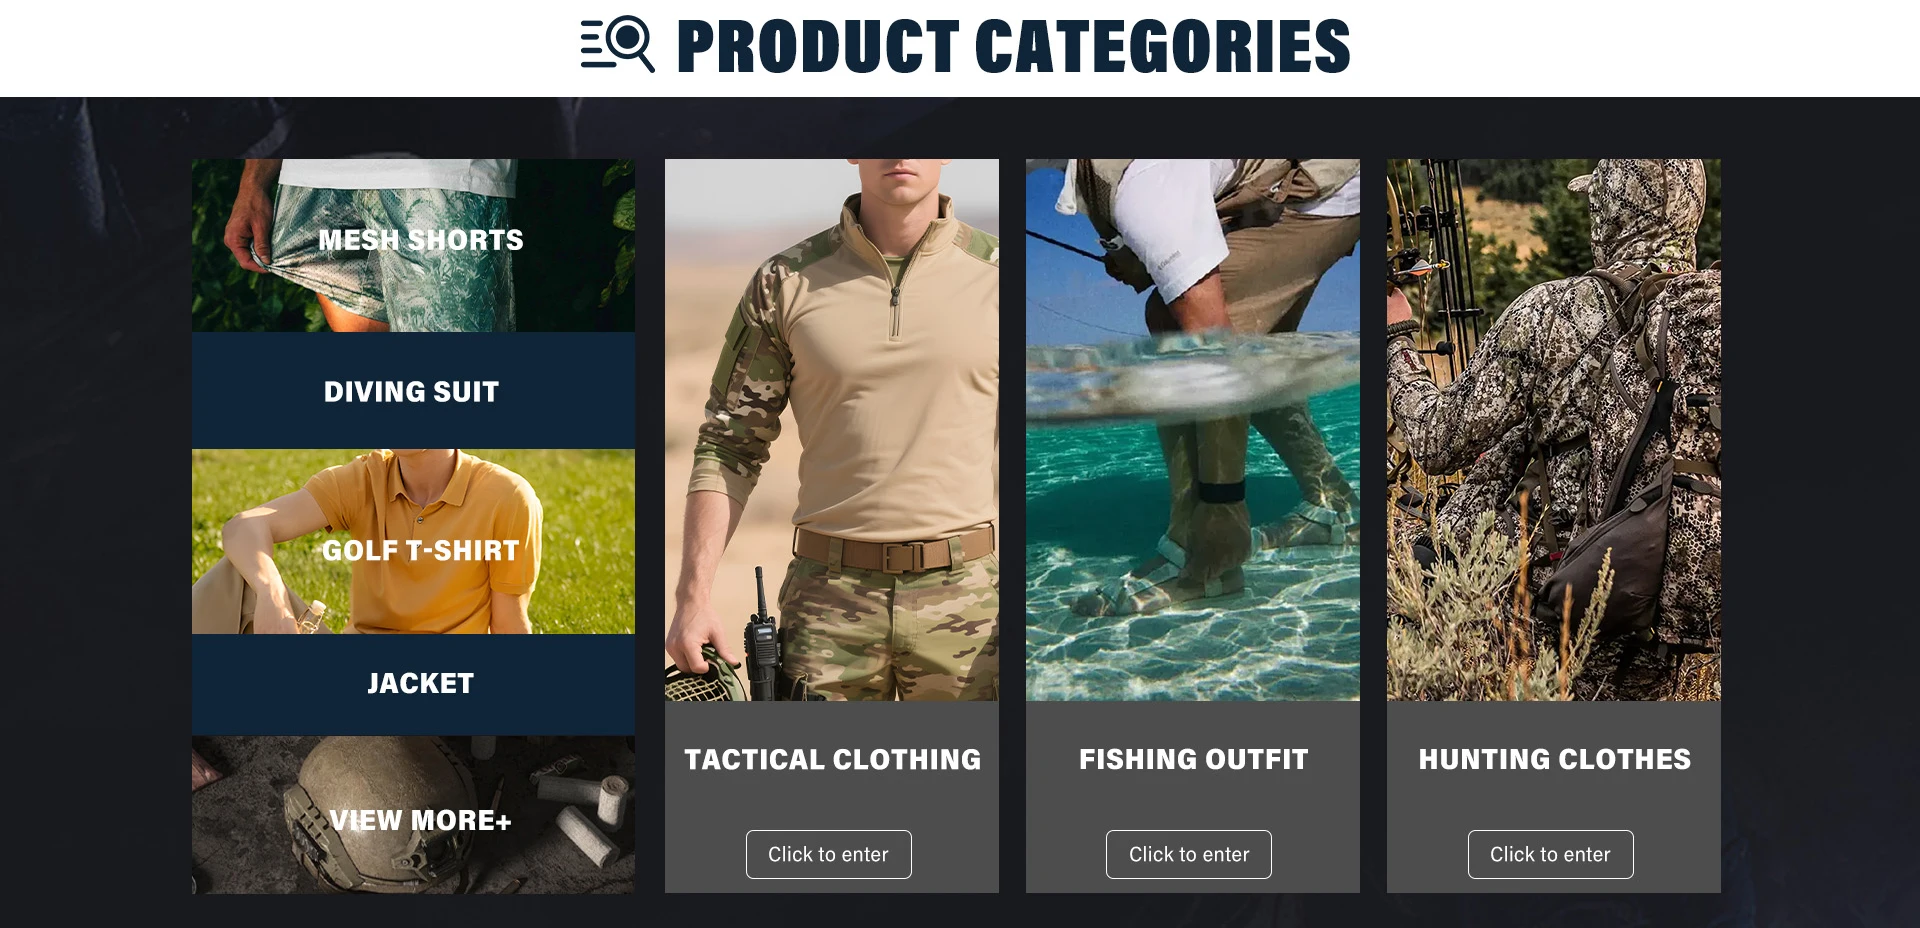Select the Diving Suit category
This screenshot has height=928, width=1920.
pyautogui.click(x=413, y=391)
